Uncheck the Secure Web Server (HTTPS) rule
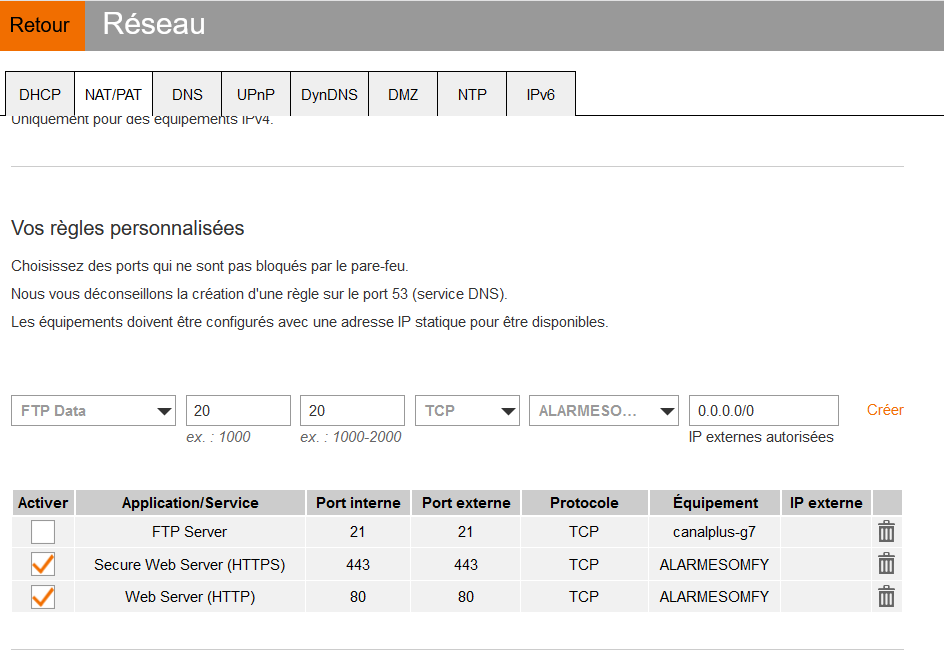 click(43, 564)
